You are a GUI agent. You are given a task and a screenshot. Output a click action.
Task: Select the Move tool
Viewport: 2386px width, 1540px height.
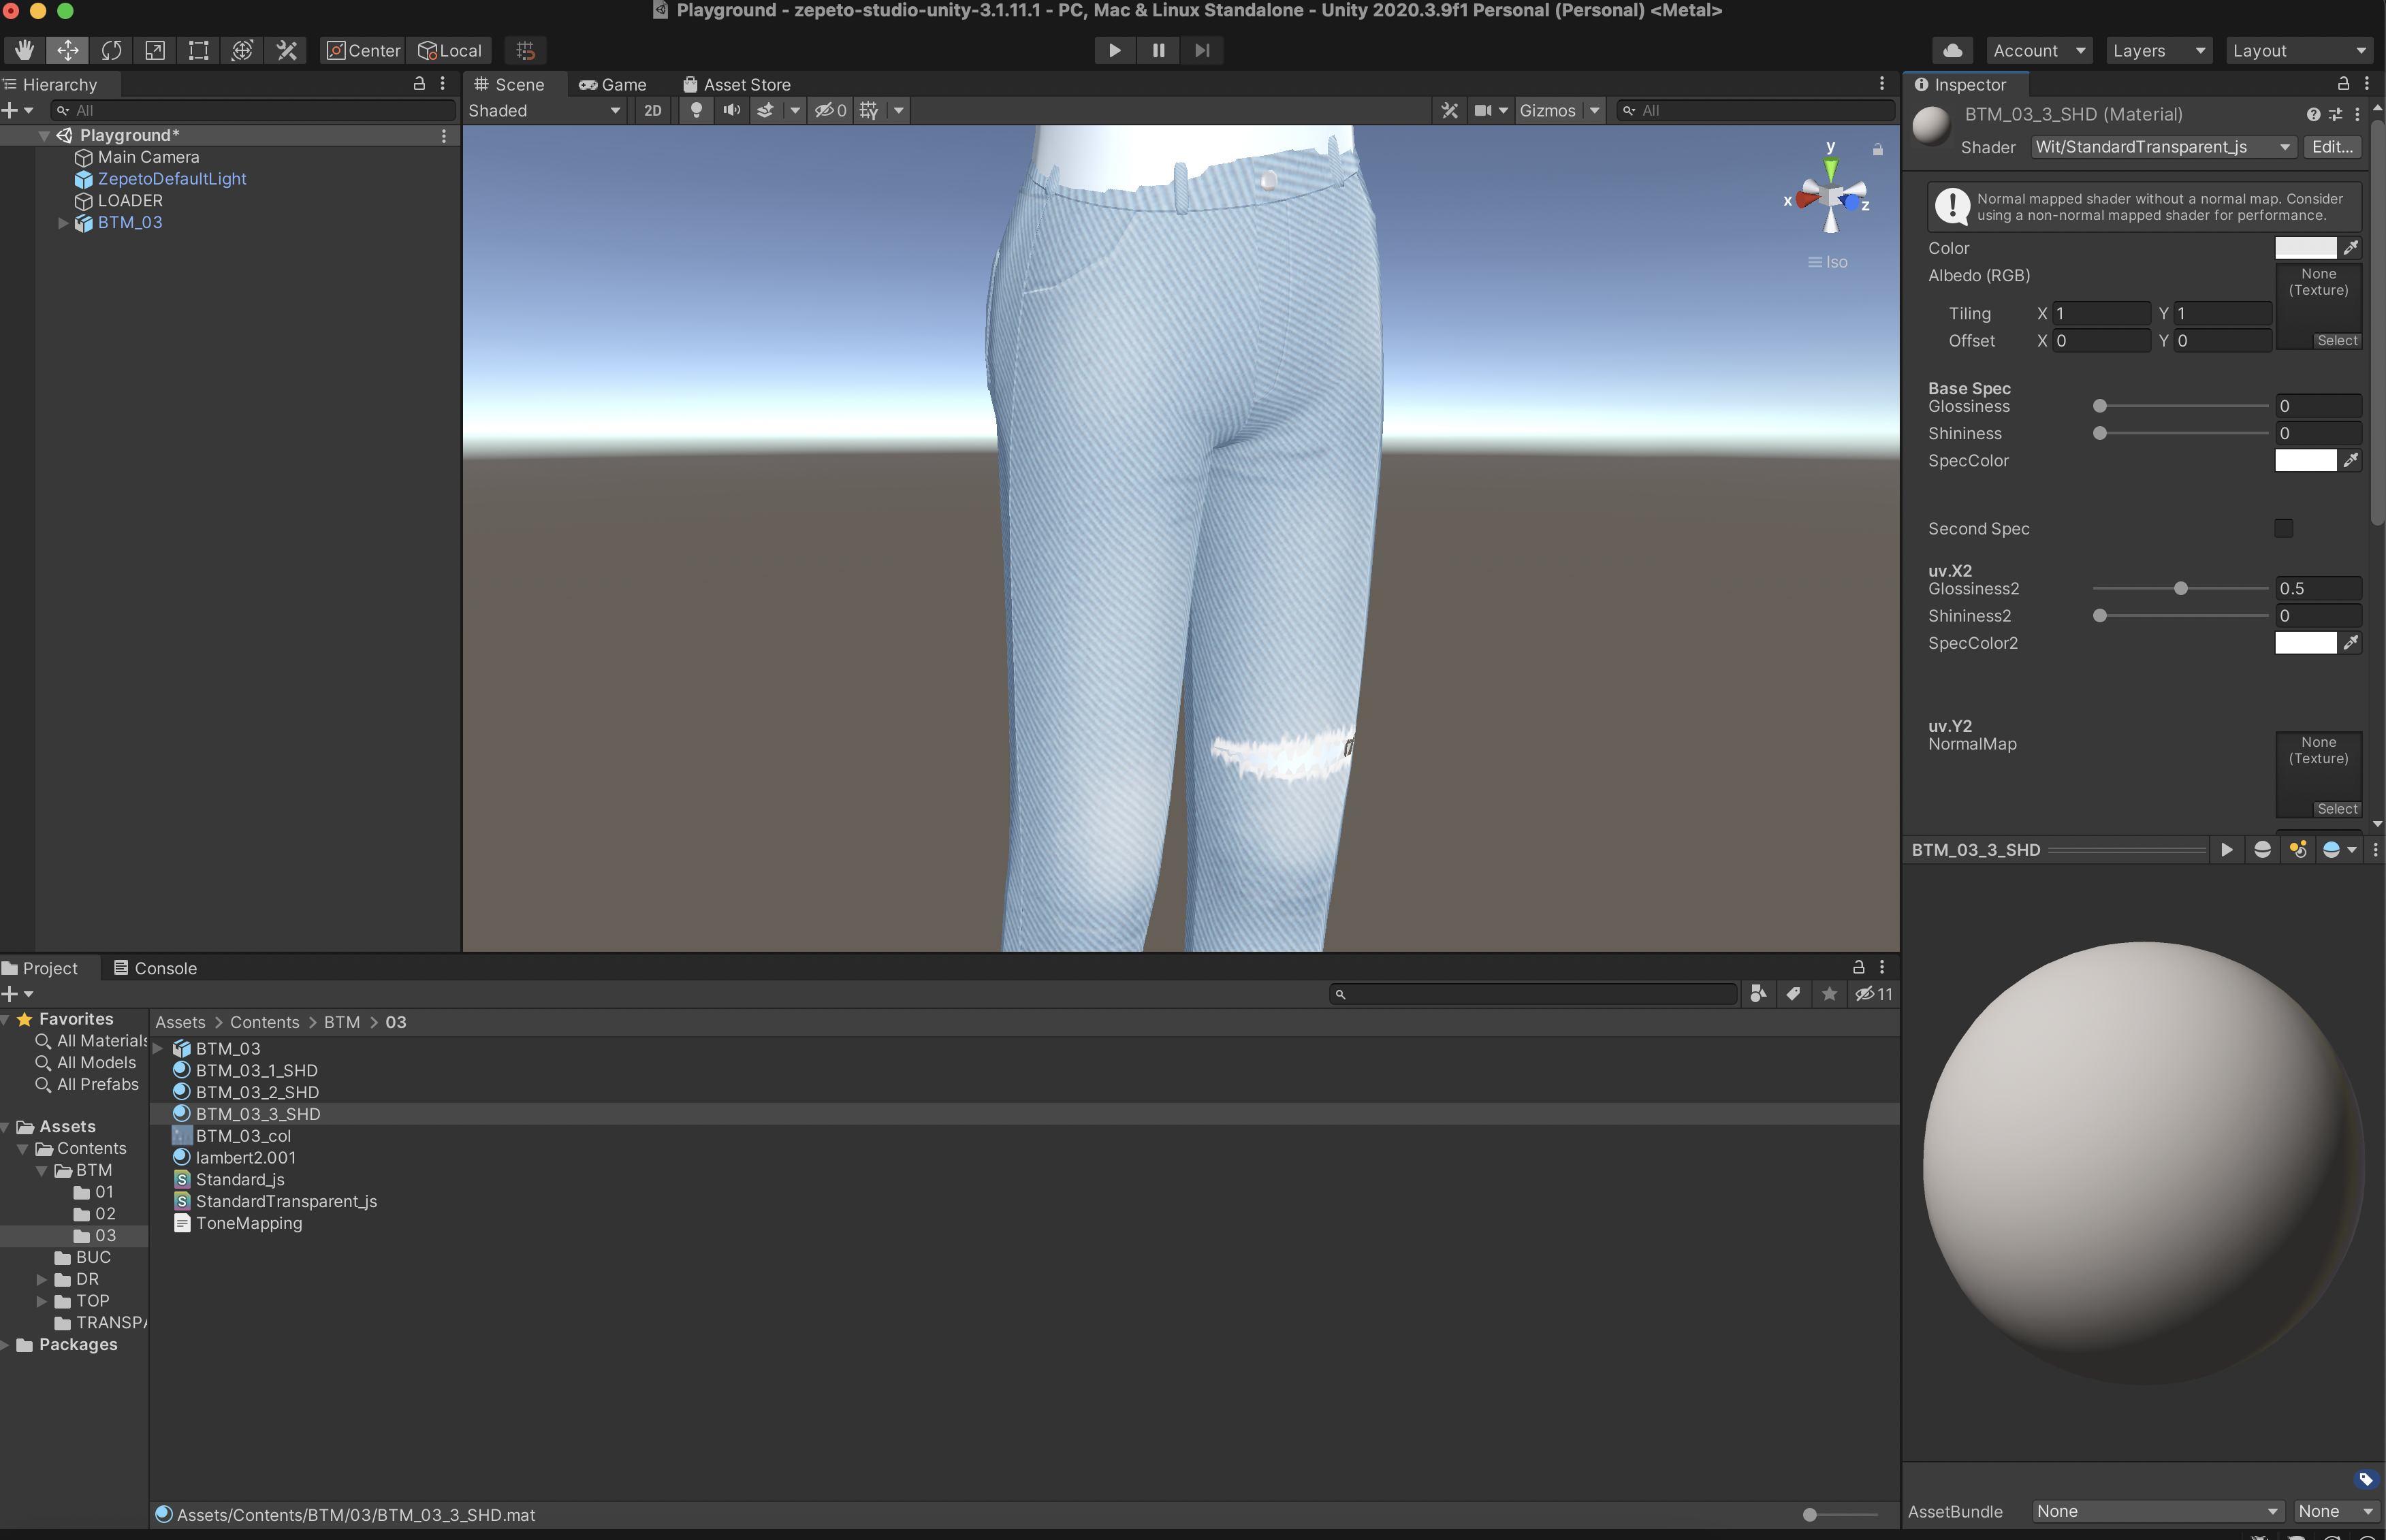point(68,50)
